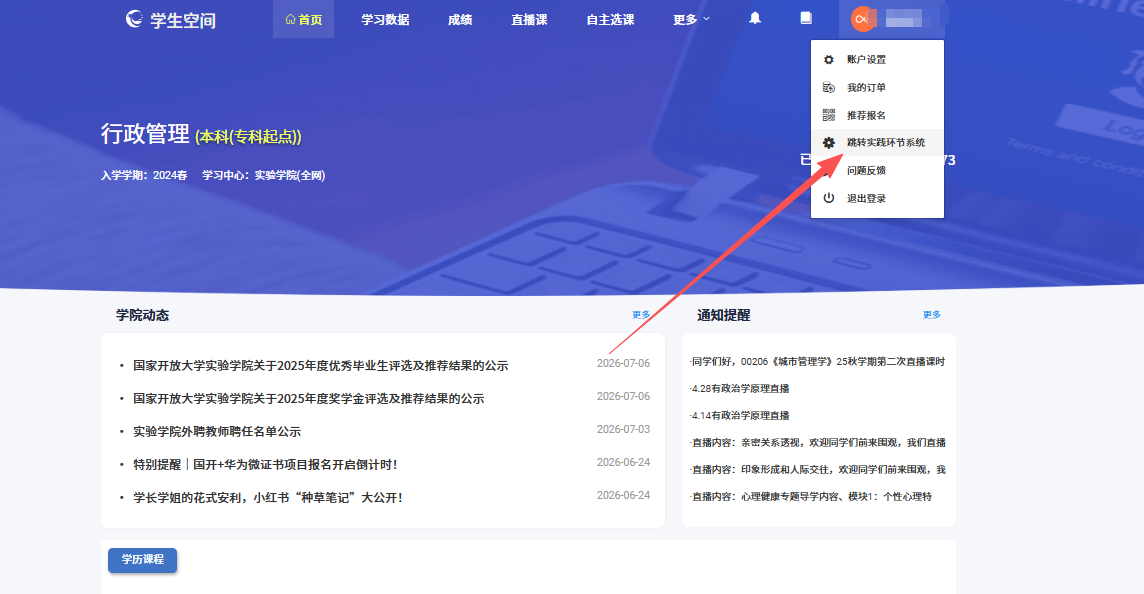Click the order icon beside 我的订单
The height and width of the screenshot is (594, 1144).
pos(829,88)
